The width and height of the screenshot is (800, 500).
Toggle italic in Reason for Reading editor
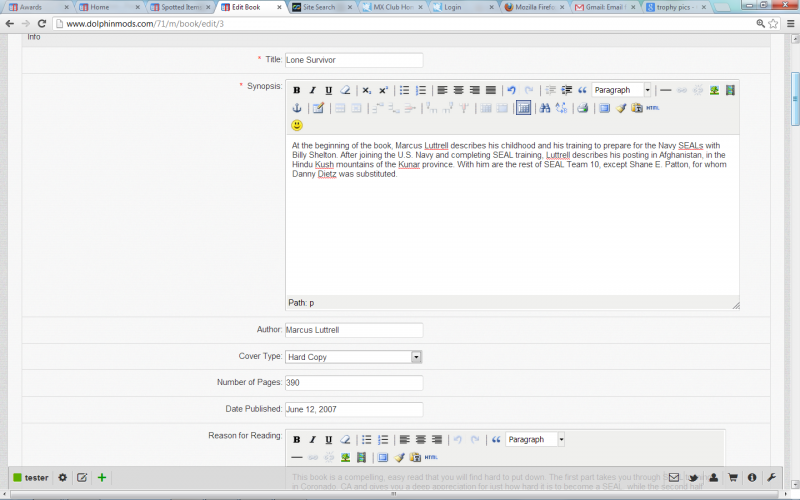click(x=313, y=439)
